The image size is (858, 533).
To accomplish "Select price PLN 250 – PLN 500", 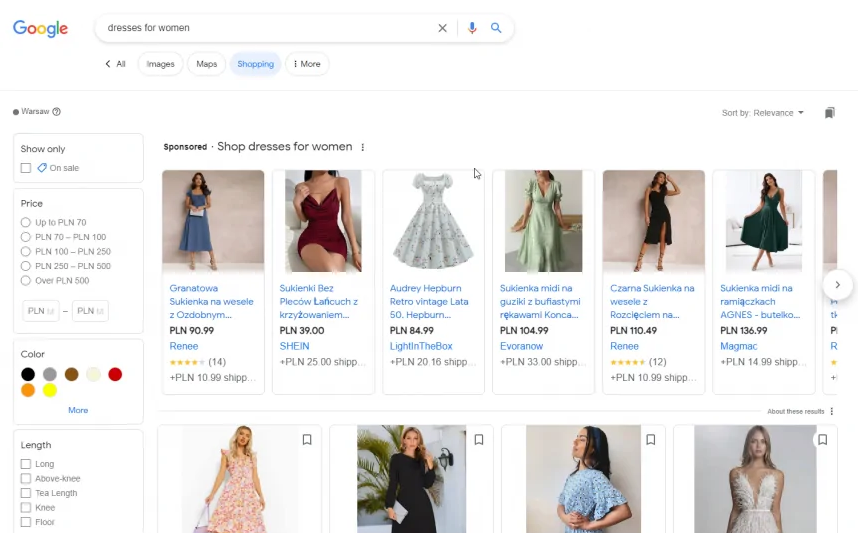I will point(26,266).
